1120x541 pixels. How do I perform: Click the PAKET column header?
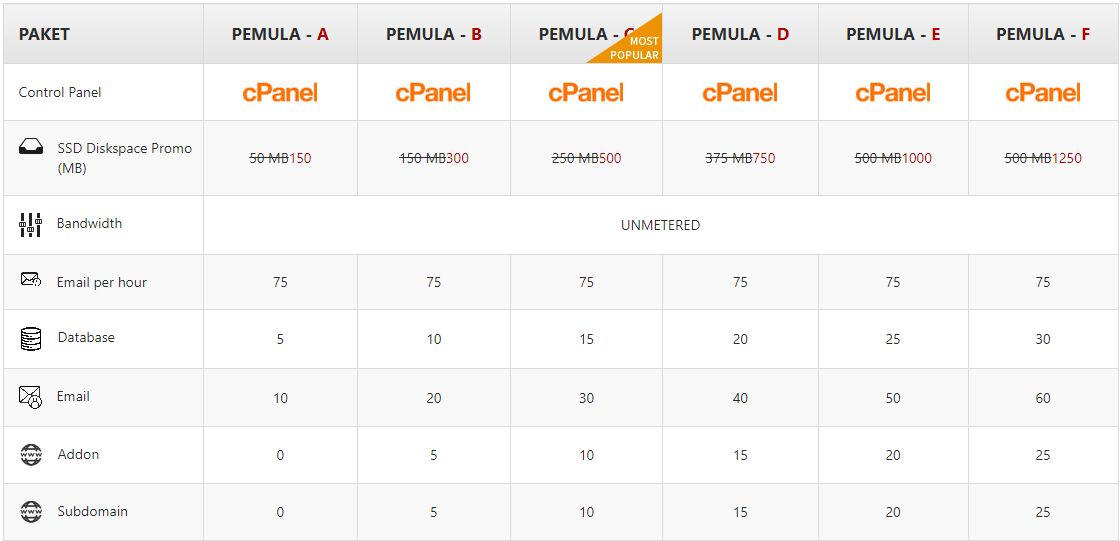[44, 34]
